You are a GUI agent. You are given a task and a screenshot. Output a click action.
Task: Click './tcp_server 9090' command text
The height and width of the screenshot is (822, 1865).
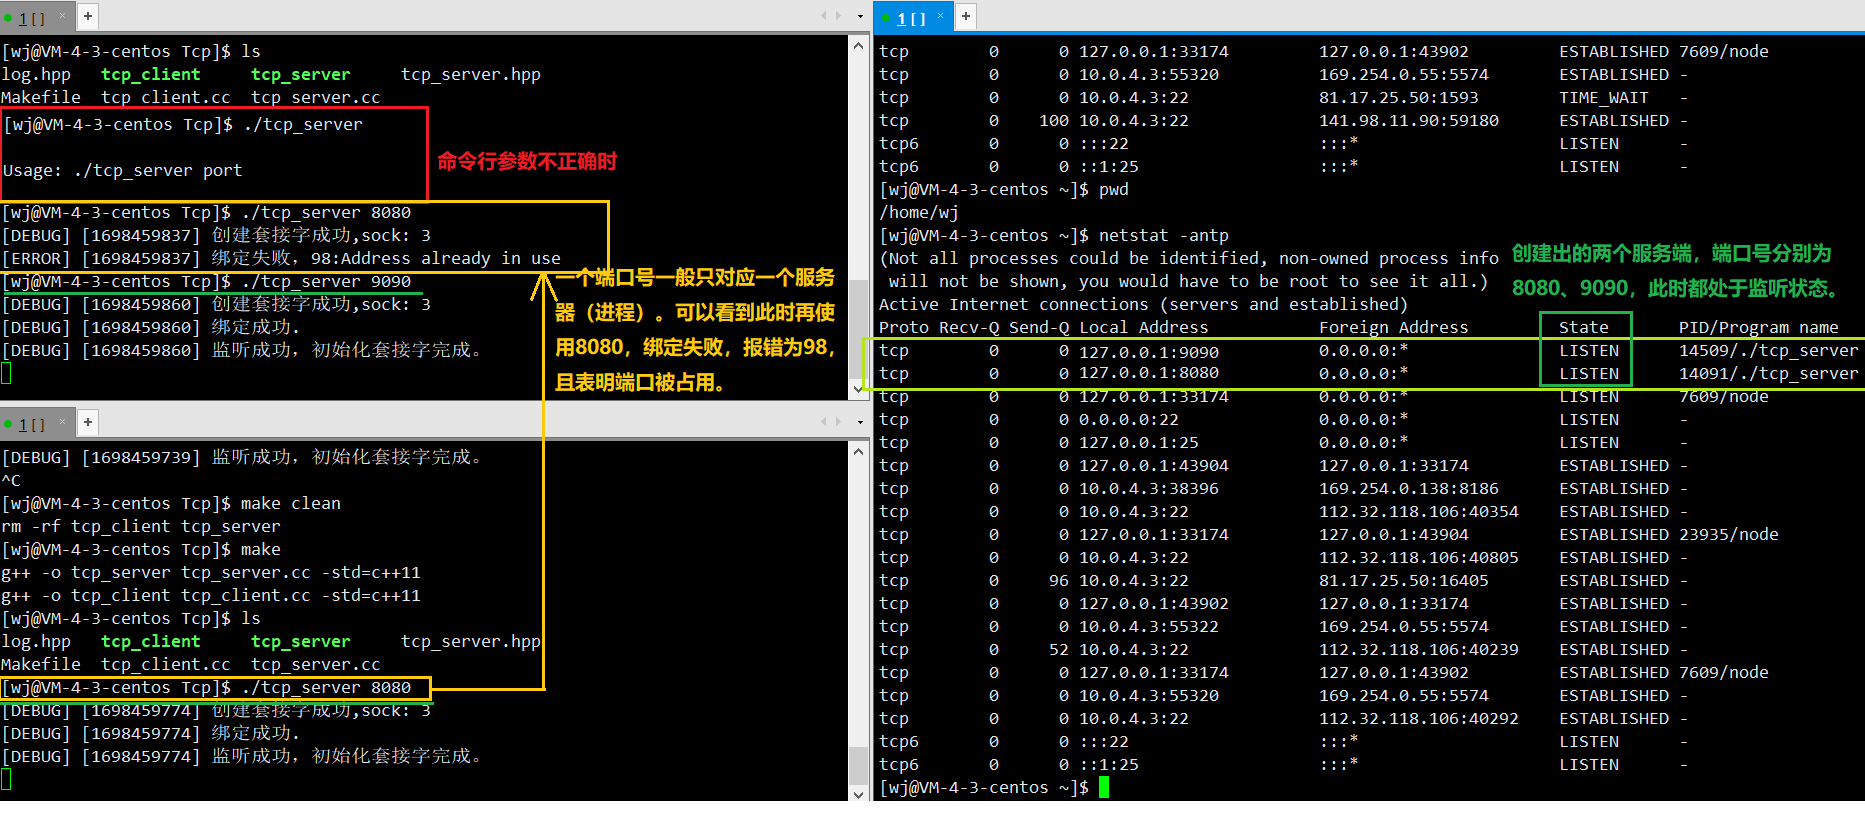coord(326,282)
